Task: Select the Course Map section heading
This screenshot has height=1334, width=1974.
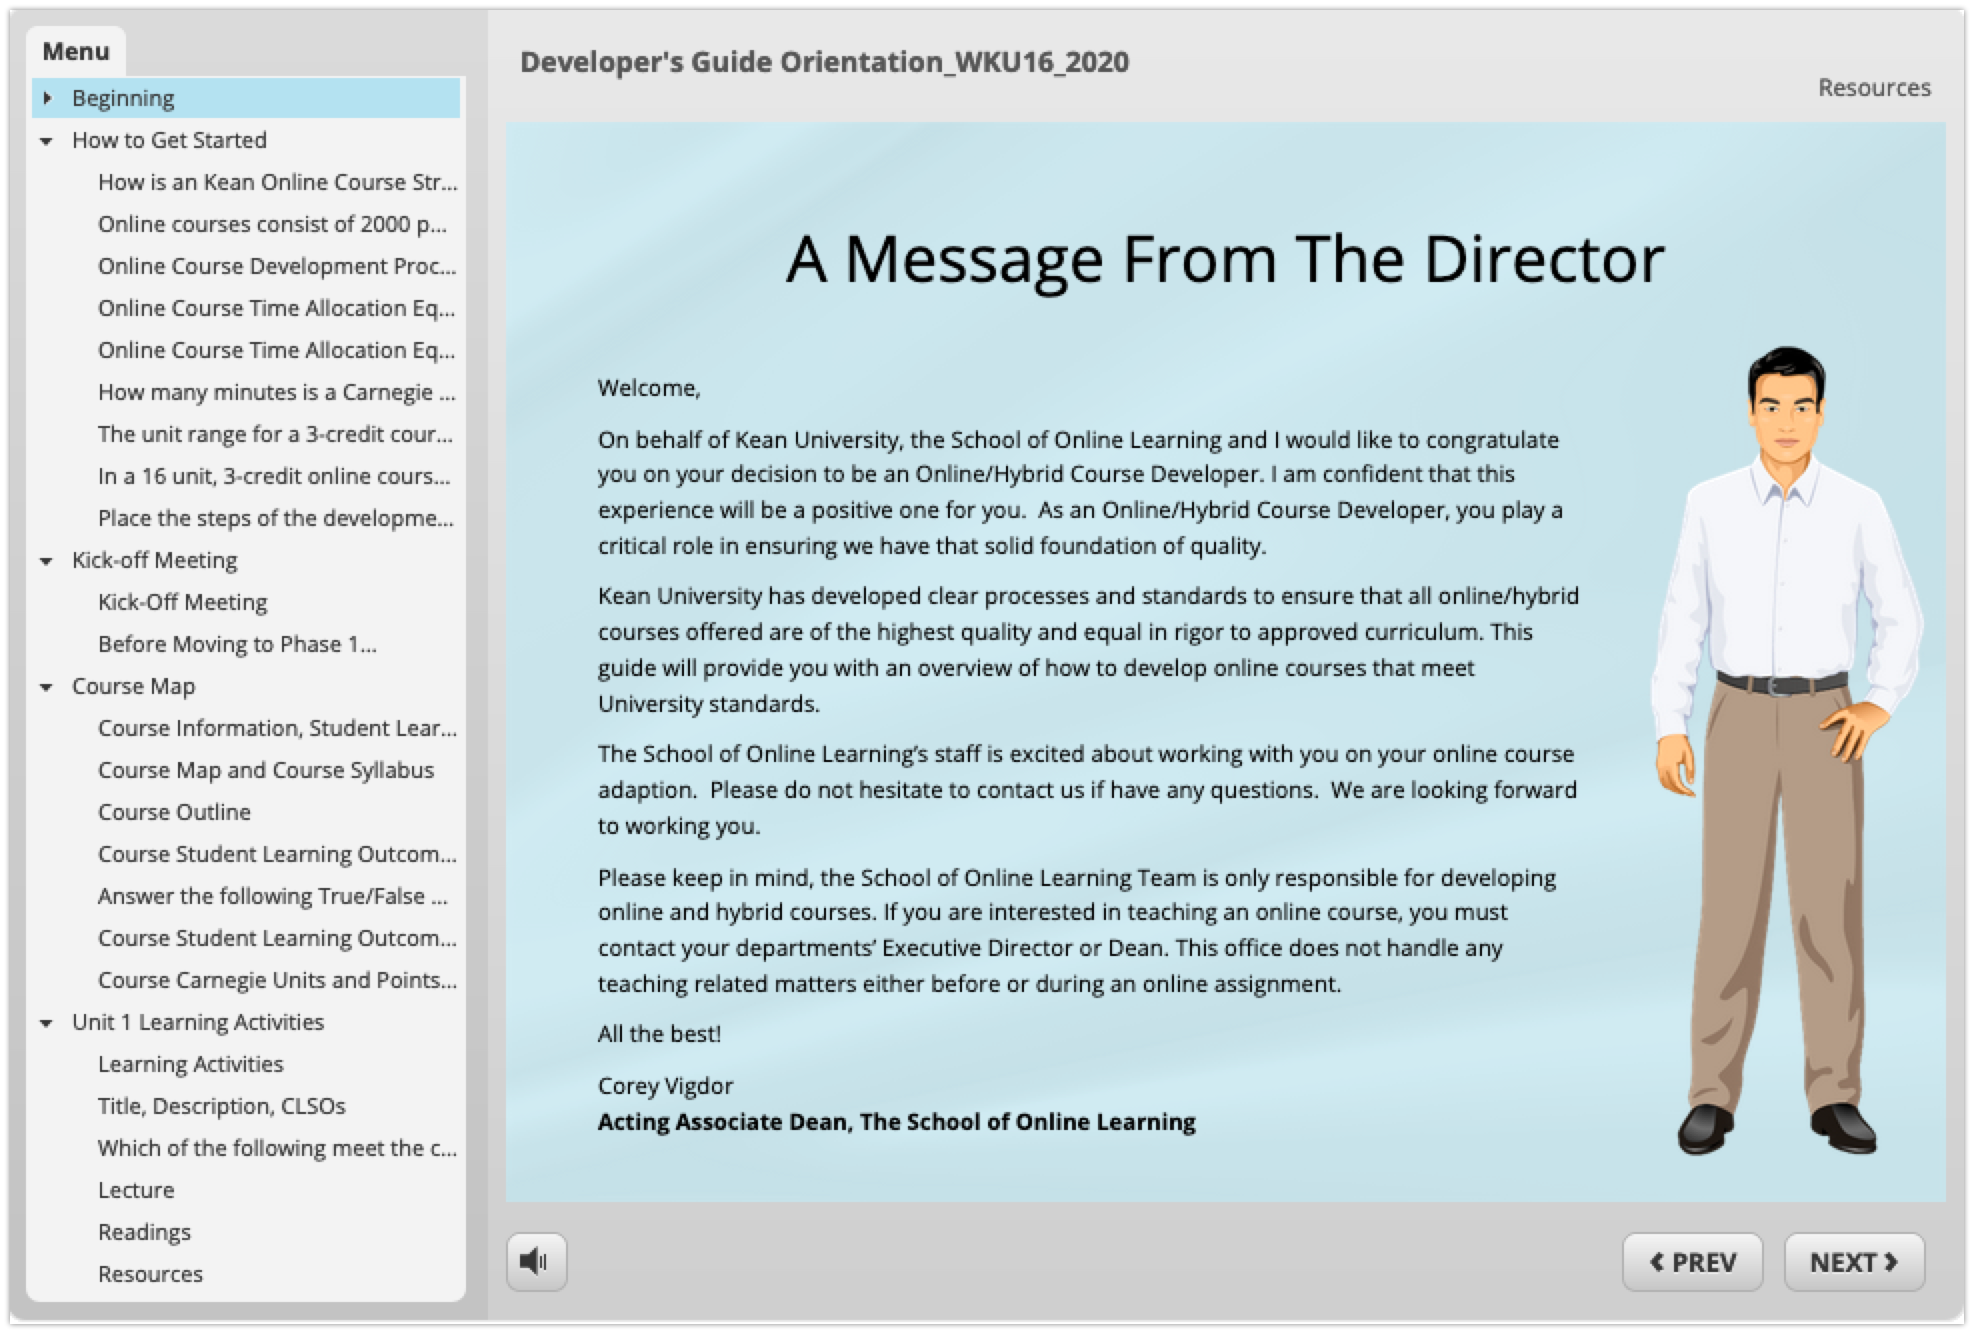Action: [x=133, y=686]
